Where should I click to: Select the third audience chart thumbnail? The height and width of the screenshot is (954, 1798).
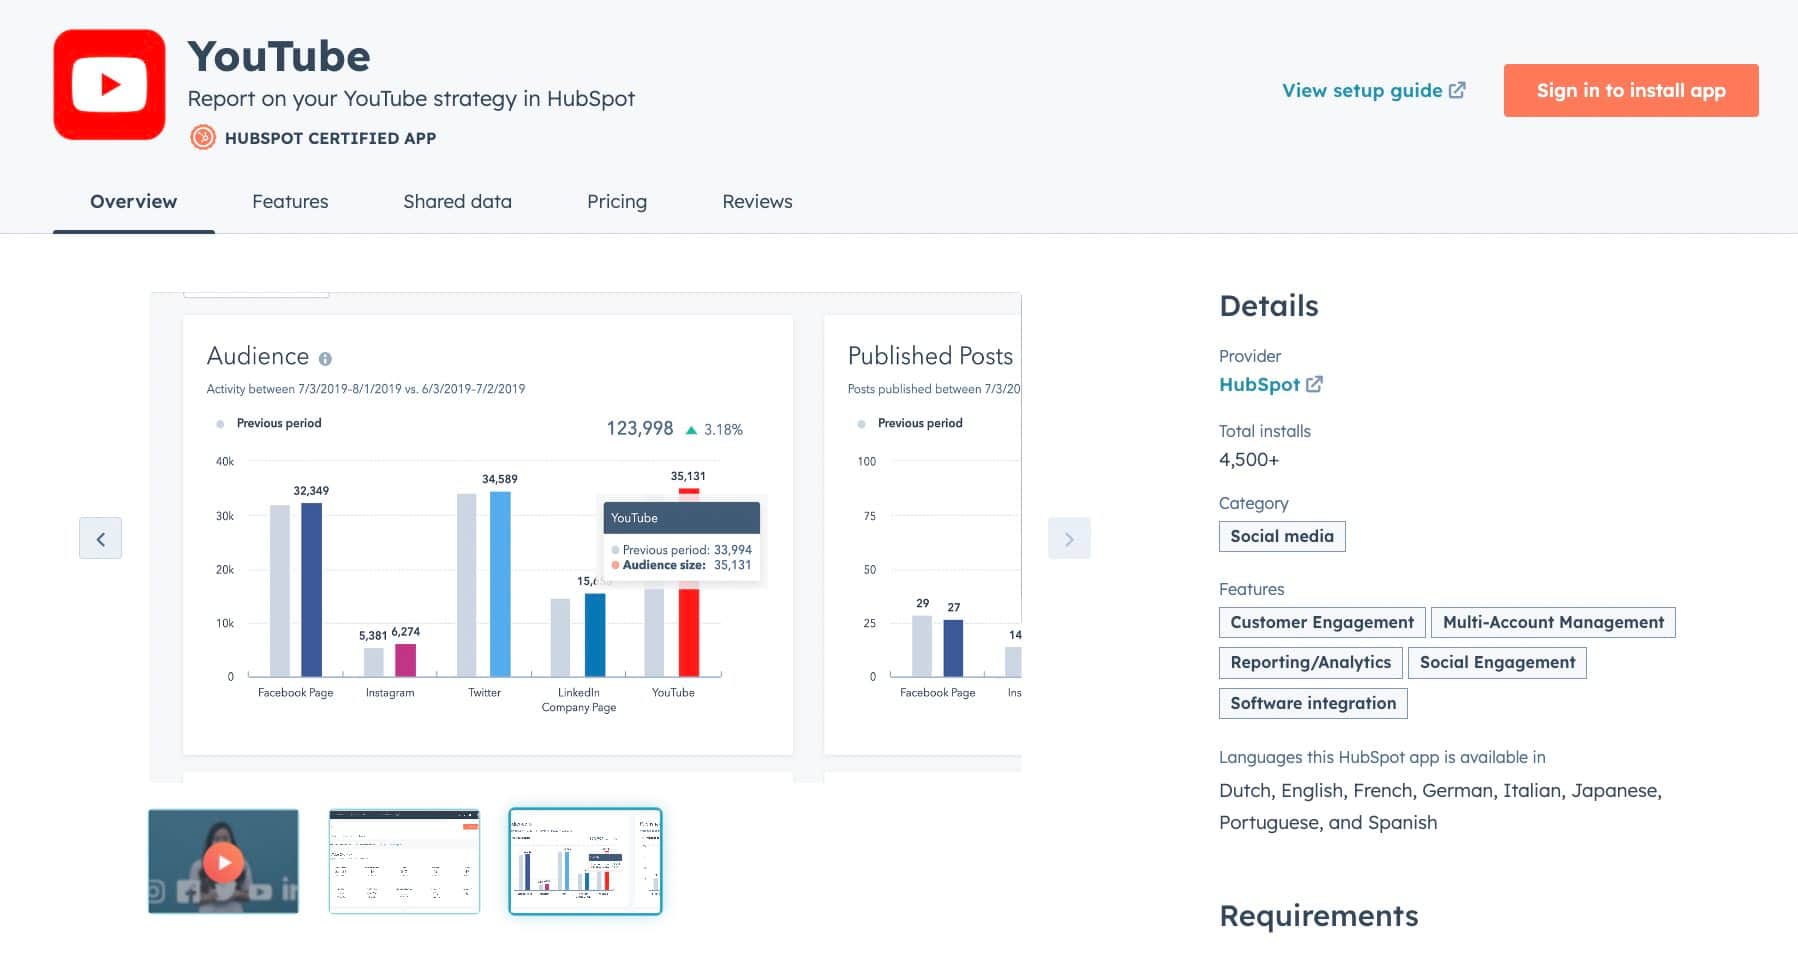[x=585, y=861]
